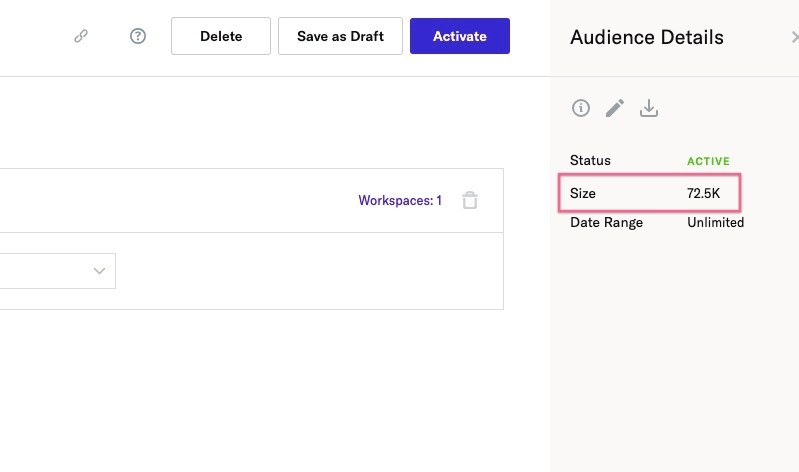Activate the audience with Activate button

click(x=460, y=36)
